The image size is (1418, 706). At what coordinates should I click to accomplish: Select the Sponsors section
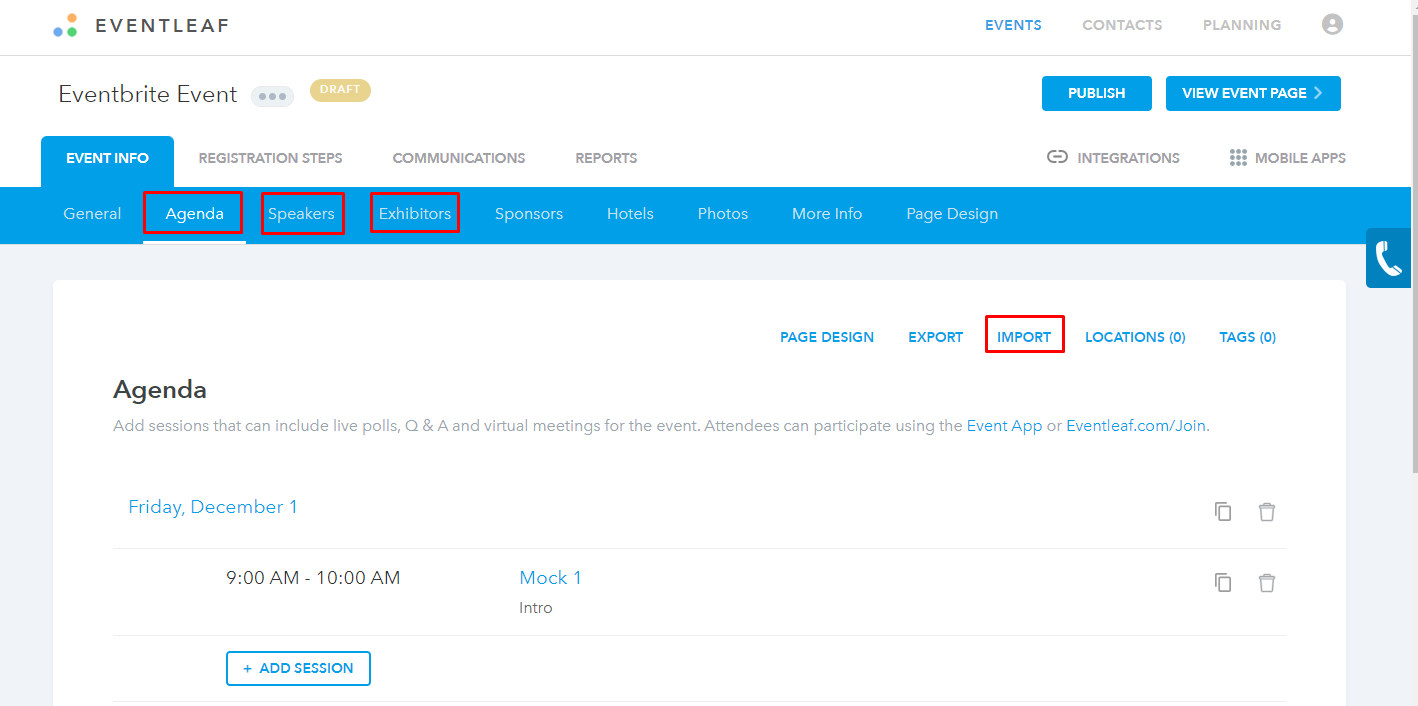(528, 213)
